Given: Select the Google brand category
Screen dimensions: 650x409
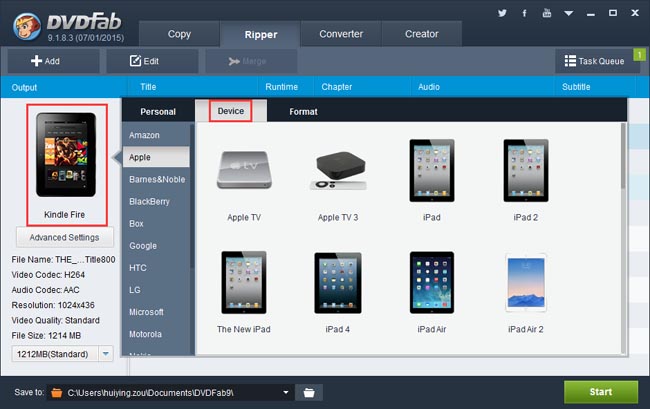Looking at the screenshot, I should 156,246.
